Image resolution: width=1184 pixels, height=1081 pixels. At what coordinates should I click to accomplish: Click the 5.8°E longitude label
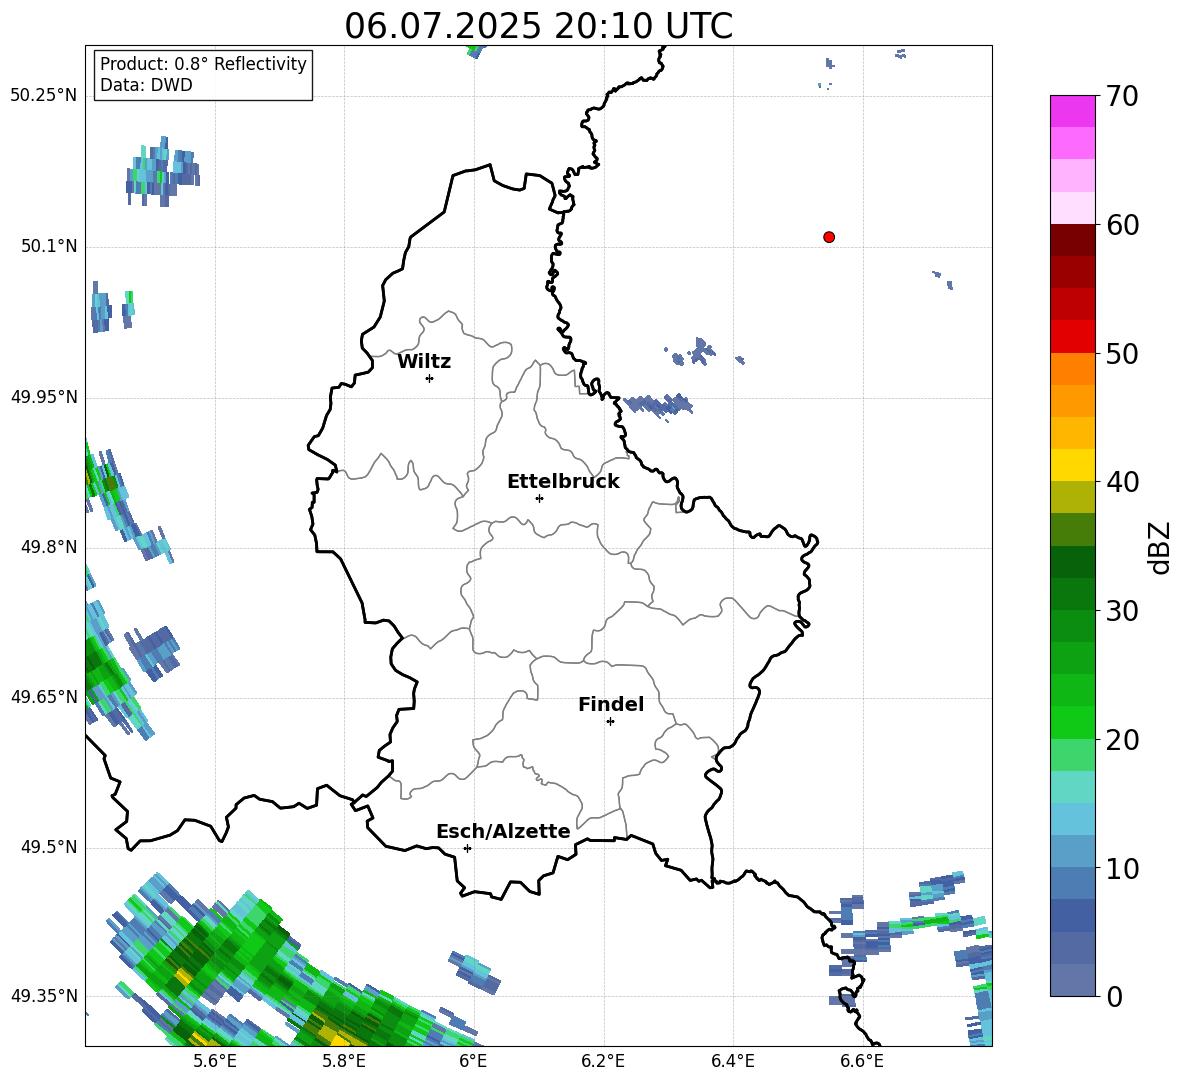344,1061
